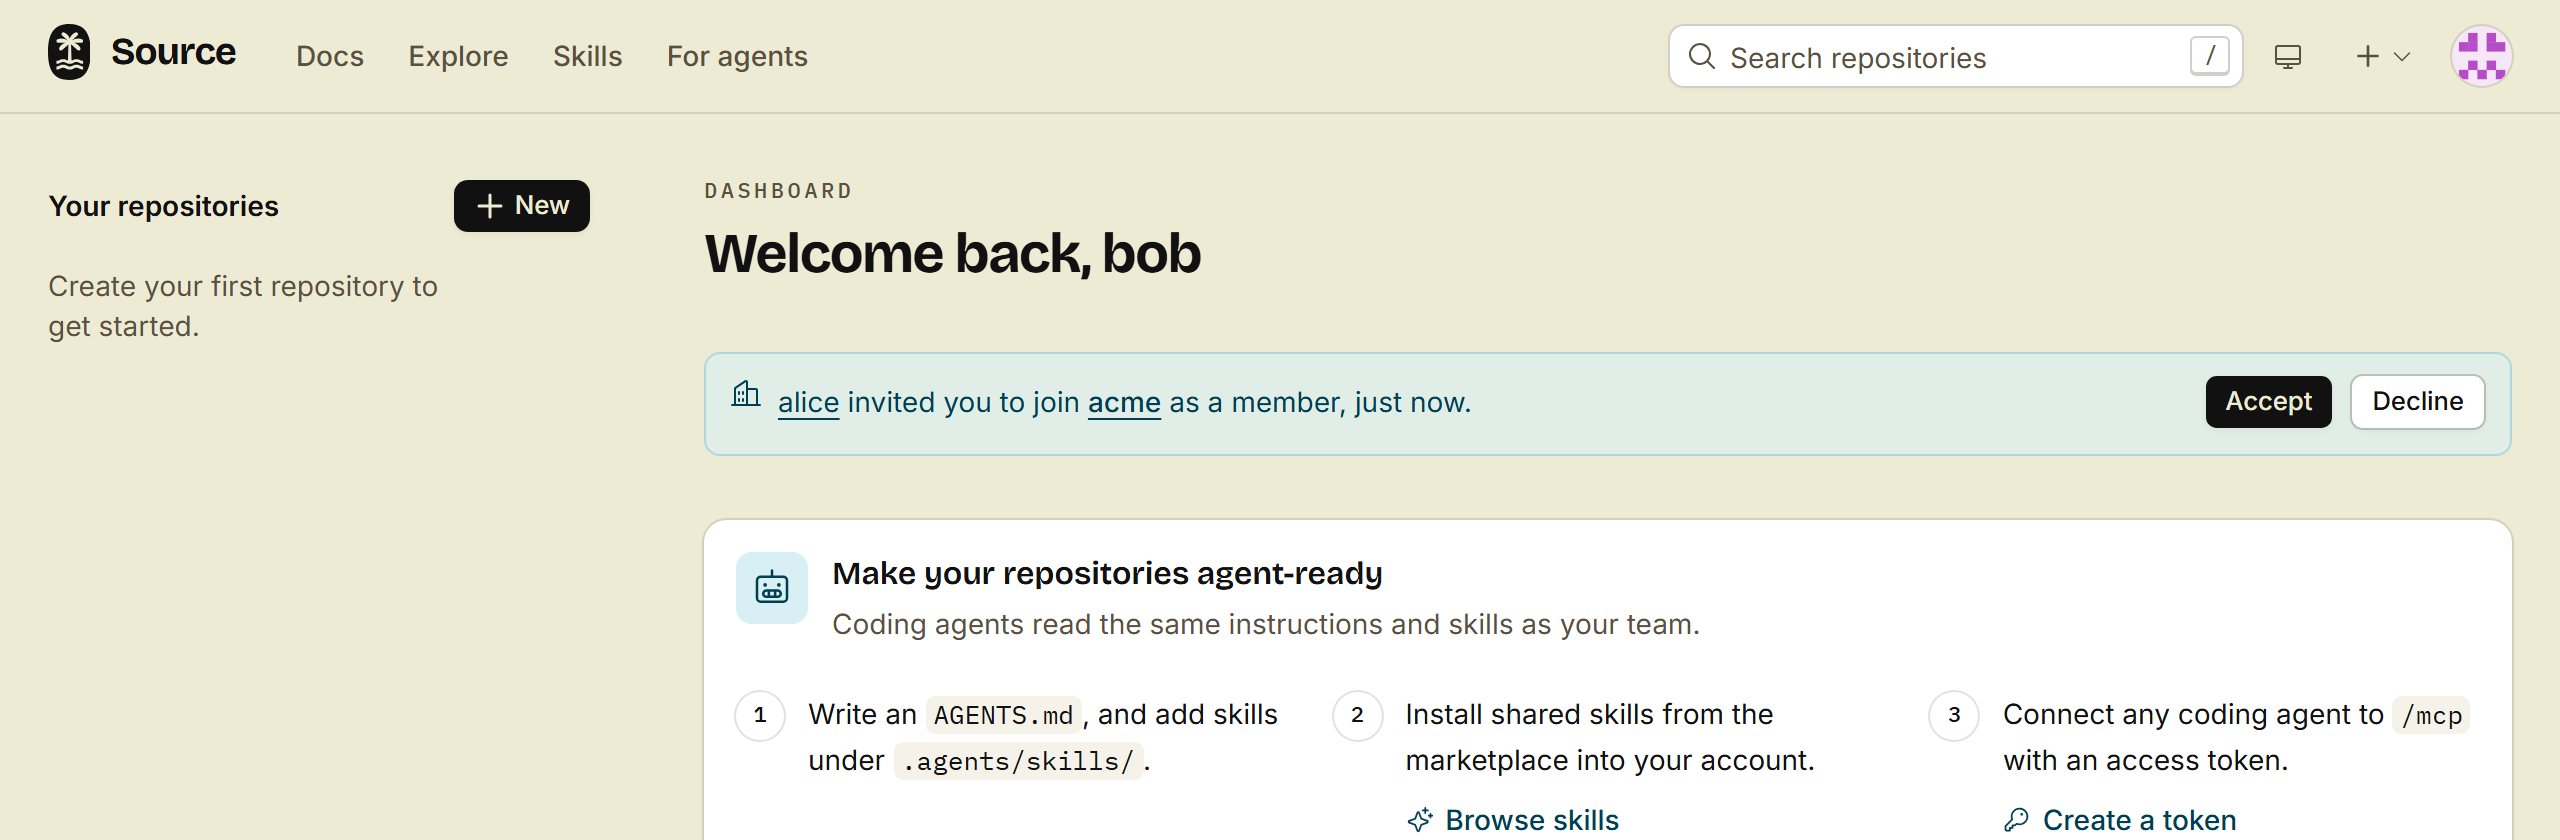Image resolution: width=2560 pixels, height=840 pixels.
Task: Click the 'Your repositories' heading
Action: [164, 206]
